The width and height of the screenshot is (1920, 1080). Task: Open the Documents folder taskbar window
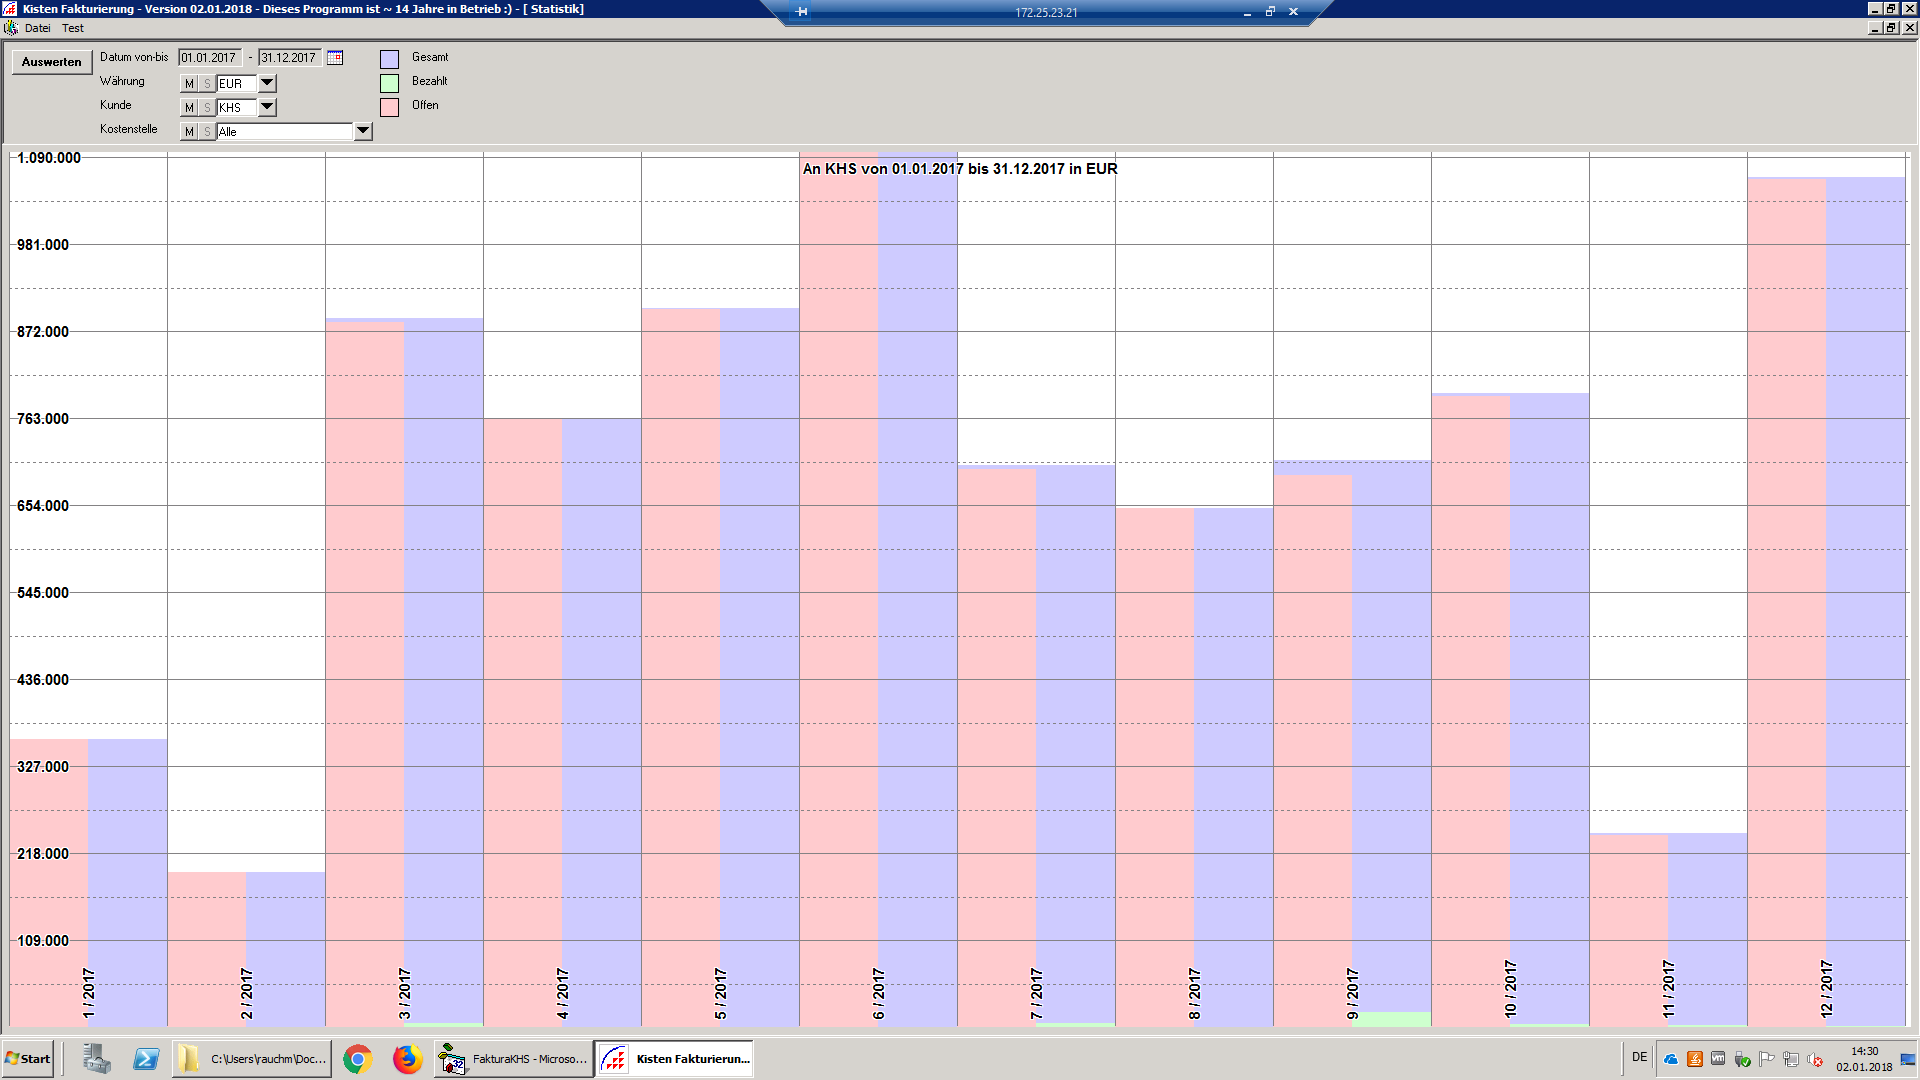click(x=252, y=1059)
